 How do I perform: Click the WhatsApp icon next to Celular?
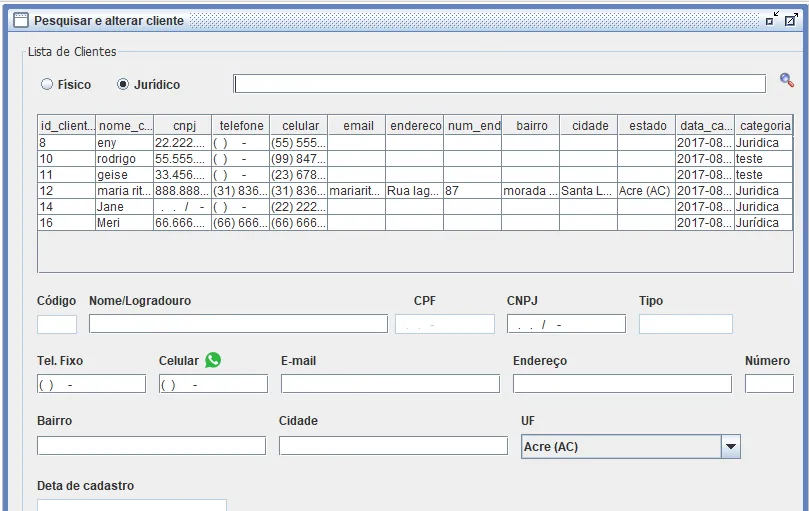(213, 360)
